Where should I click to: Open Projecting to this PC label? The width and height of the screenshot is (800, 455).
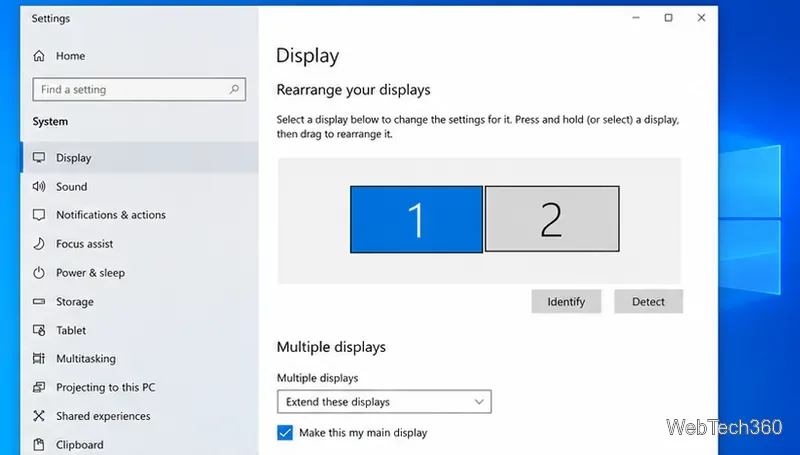click(106, 387)
